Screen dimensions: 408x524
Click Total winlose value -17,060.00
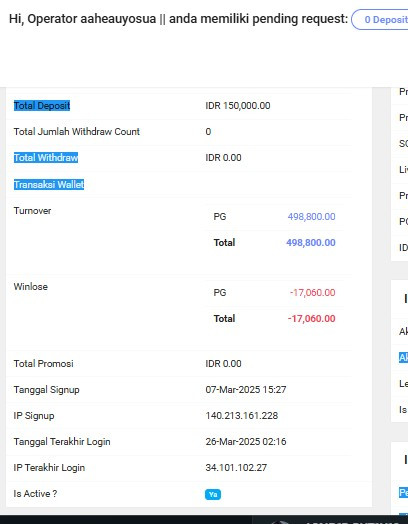click(x=311, y=318)
